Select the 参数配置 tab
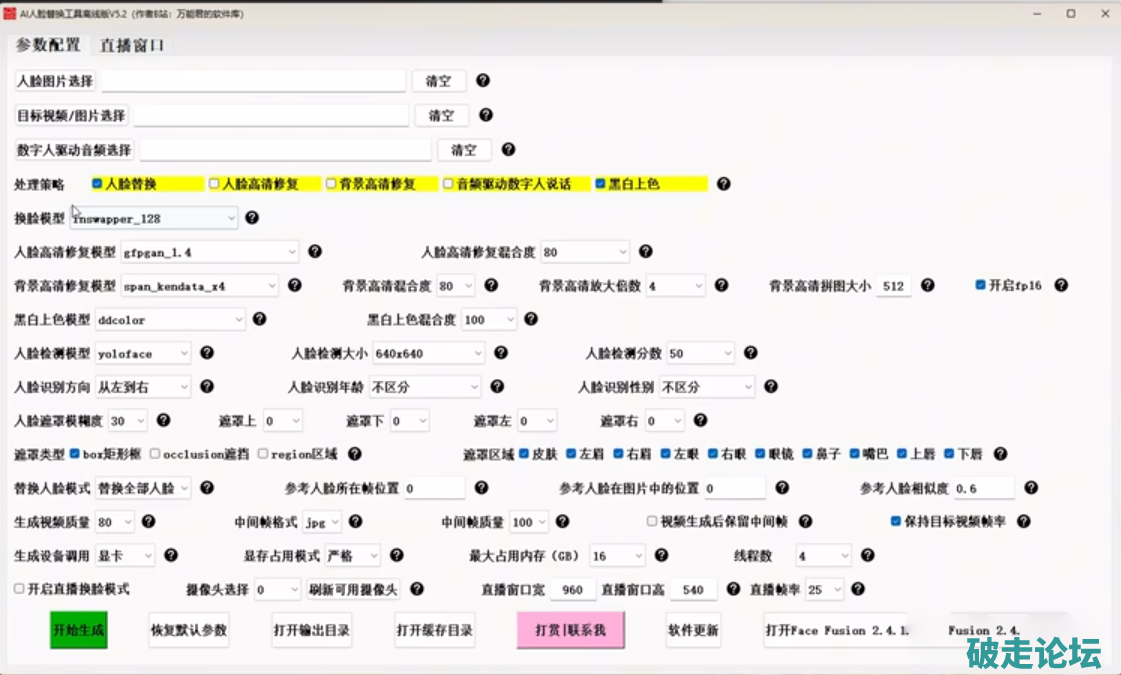1121x675 pixels. coord(48,45)
